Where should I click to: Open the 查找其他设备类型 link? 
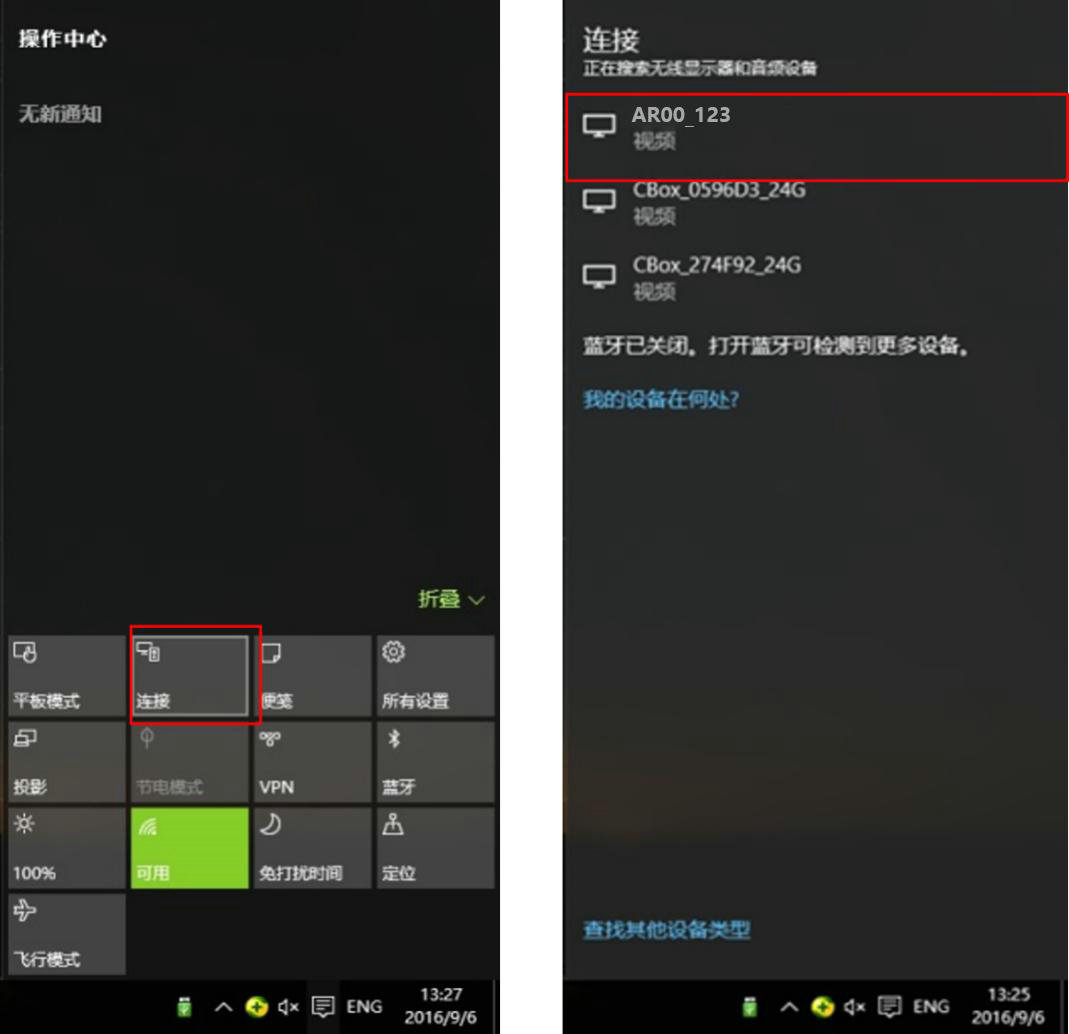tap(666, 930)
